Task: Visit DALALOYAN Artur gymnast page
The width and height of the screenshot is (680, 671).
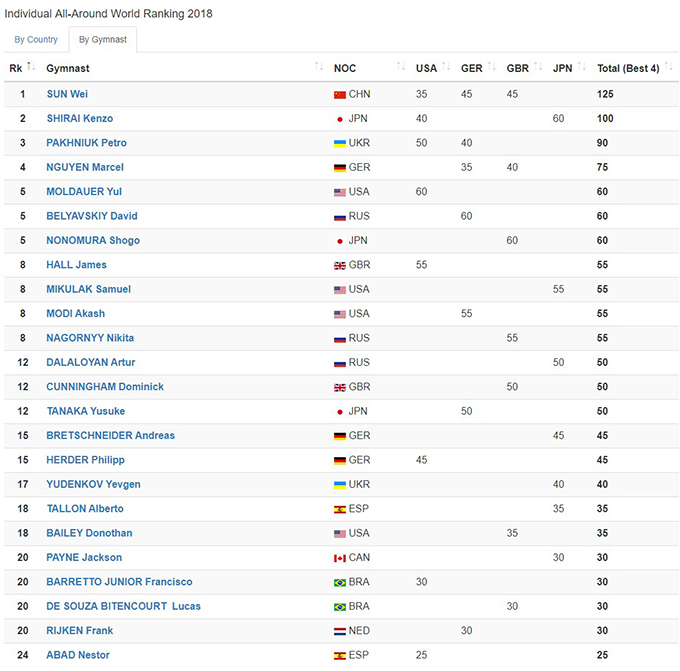Action: pos(91,362)
